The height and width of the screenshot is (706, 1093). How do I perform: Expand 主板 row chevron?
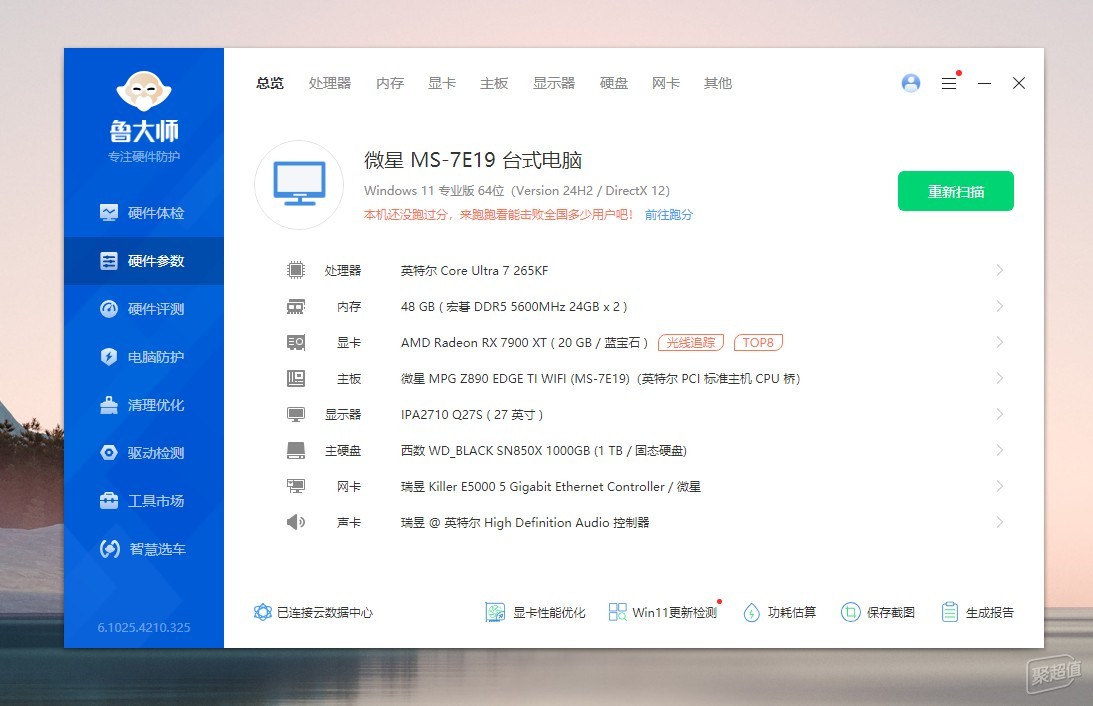coord(1000,378)
